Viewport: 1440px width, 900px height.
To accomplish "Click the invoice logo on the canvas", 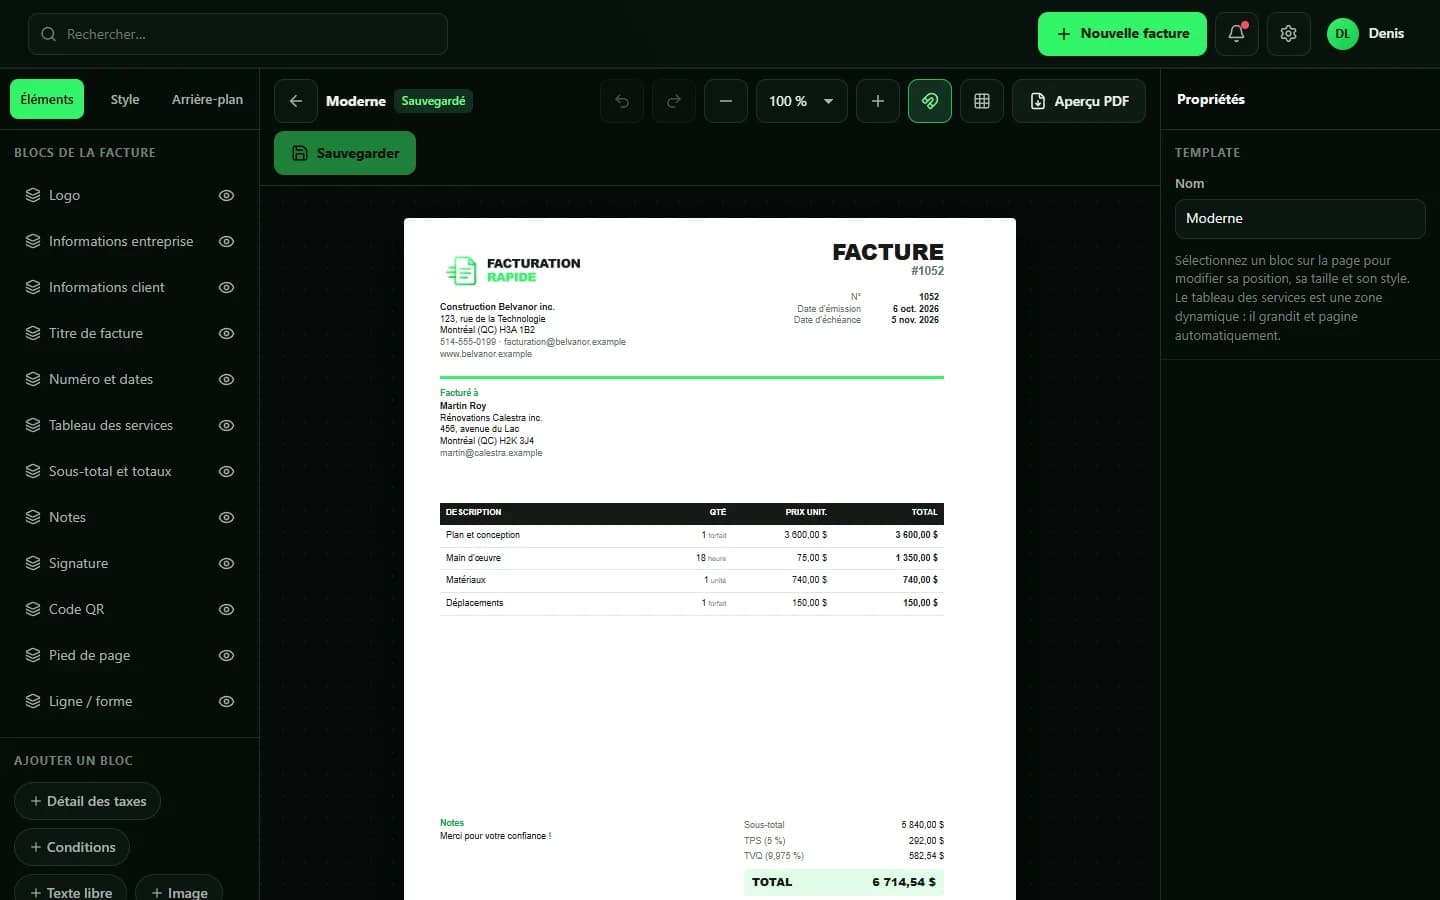I will pyautogui.click(x=512, y=270).
